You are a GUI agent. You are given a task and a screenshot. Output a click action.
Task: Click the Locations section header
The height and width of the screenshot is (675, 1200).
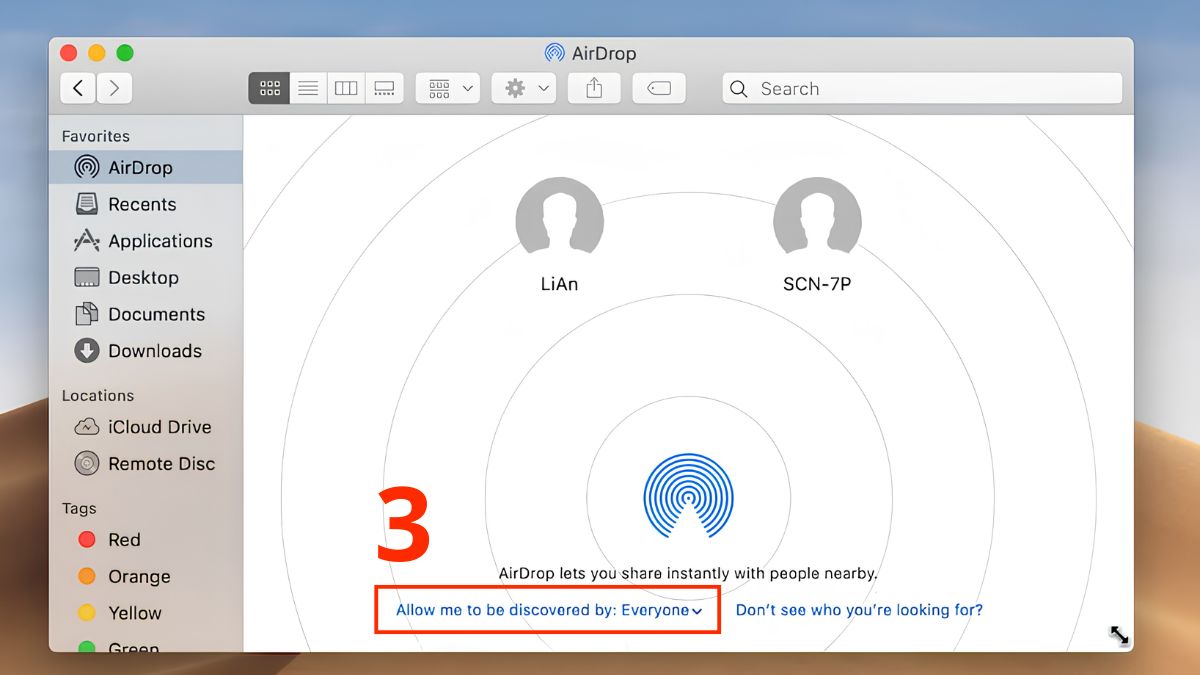[98, 396]
